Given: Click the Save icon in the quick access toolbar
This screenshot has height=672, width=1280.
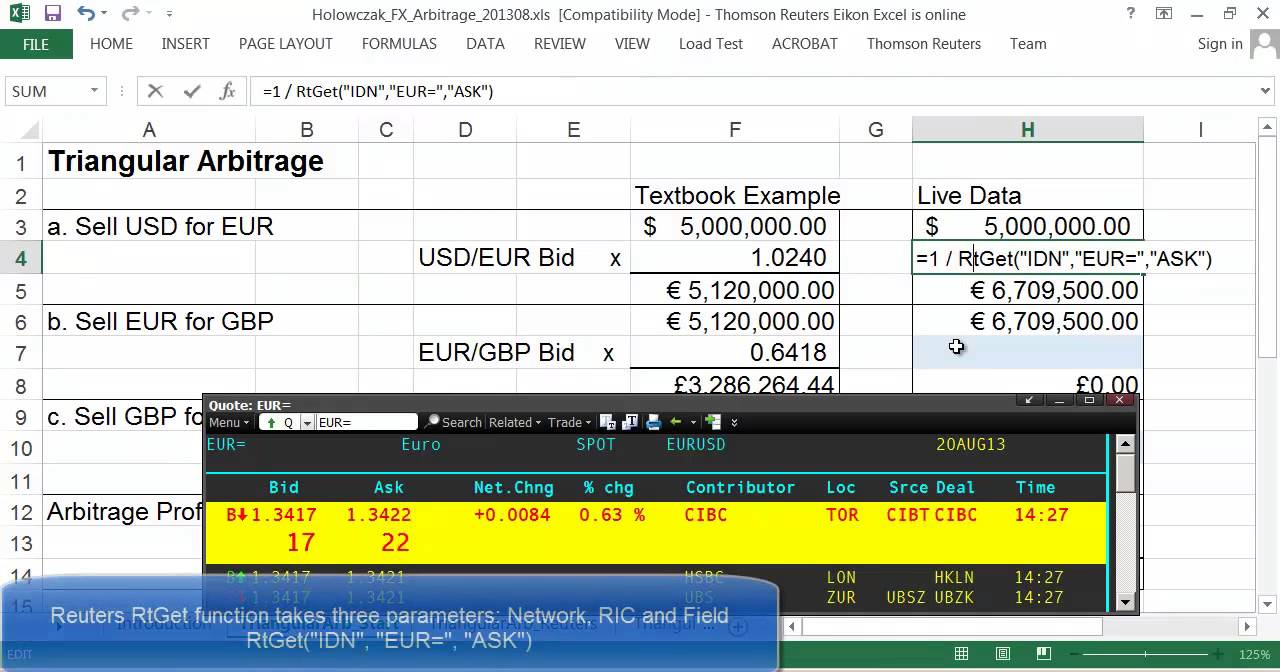Looking at the screenshot, I should coord(53,14).
